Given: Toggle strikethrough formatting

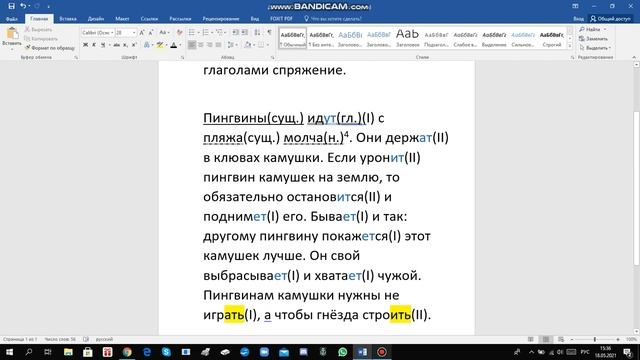Looking at the screenshot, I should [x=117, y=45].
